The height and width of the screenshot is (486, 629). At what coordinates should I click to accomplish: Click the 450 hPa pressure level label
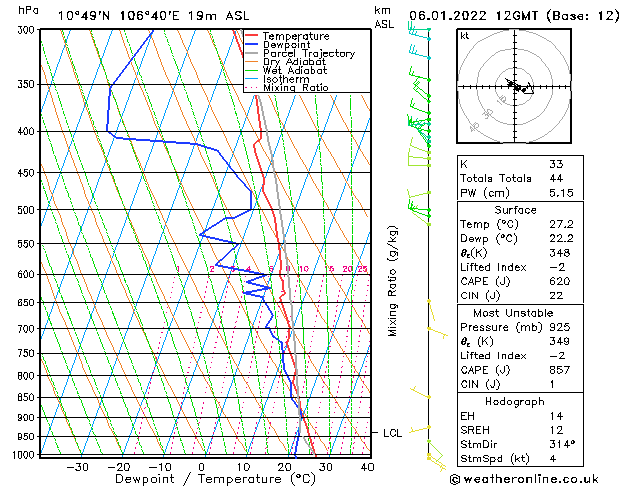click(x=28, y=173)
